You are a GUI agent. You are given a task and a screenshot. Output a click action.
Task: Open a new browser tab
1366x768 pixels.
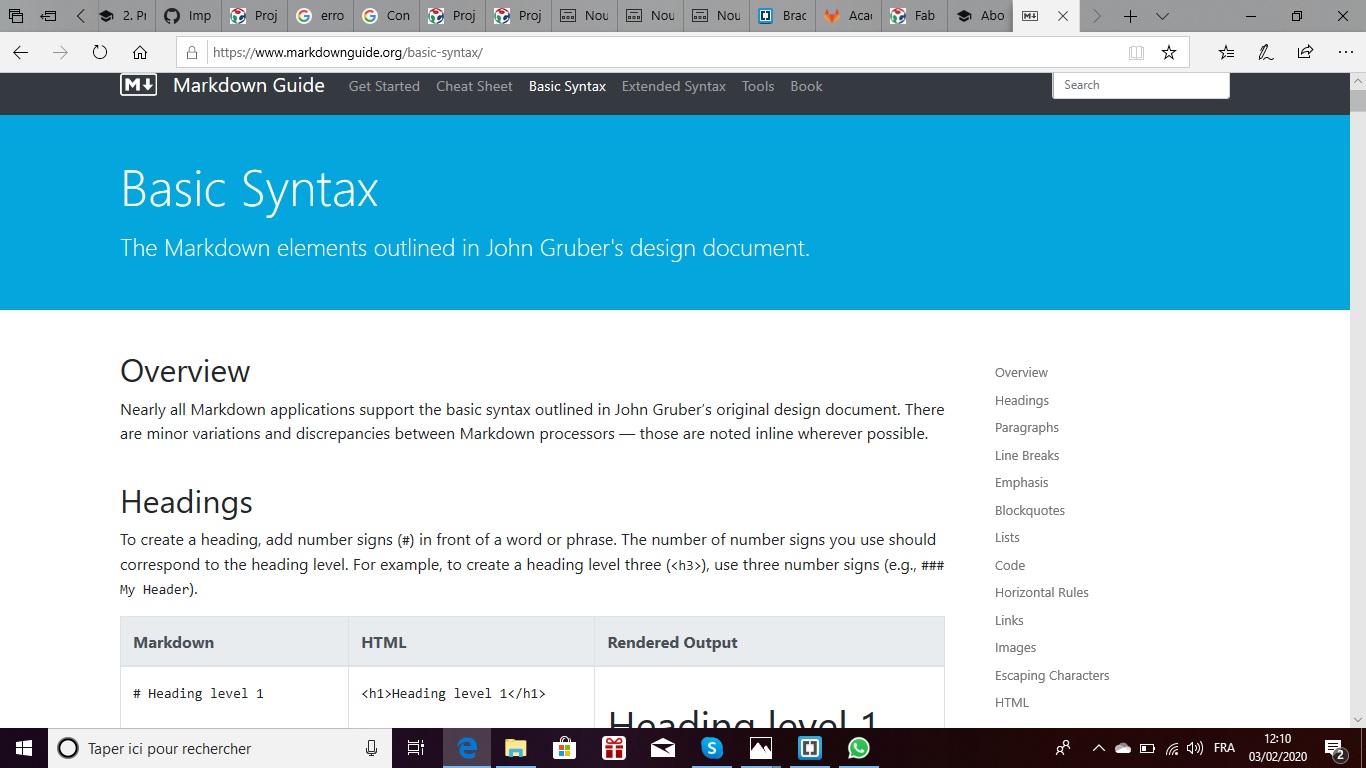(x=1130, y=16)
